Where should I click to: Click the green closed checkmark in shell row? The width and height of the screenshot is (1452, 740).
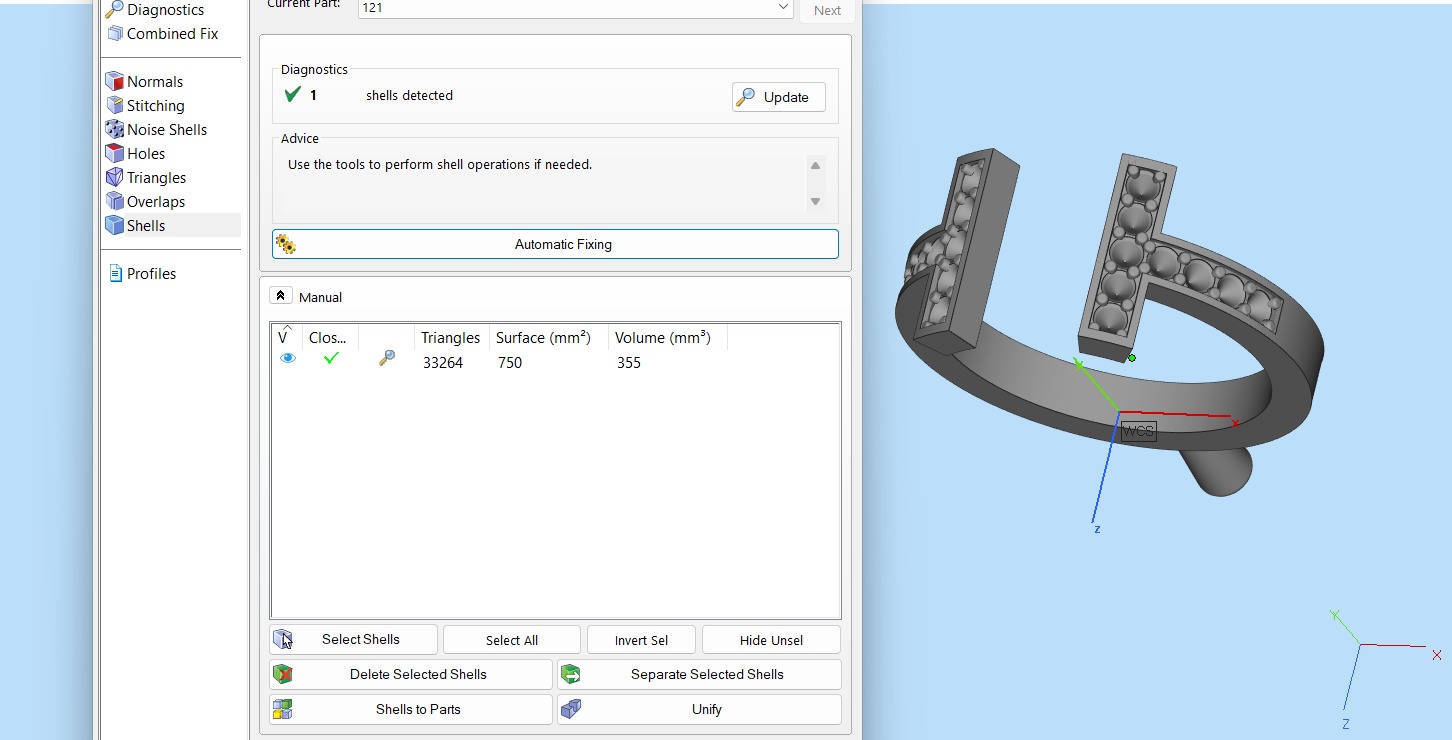point(331,358)
